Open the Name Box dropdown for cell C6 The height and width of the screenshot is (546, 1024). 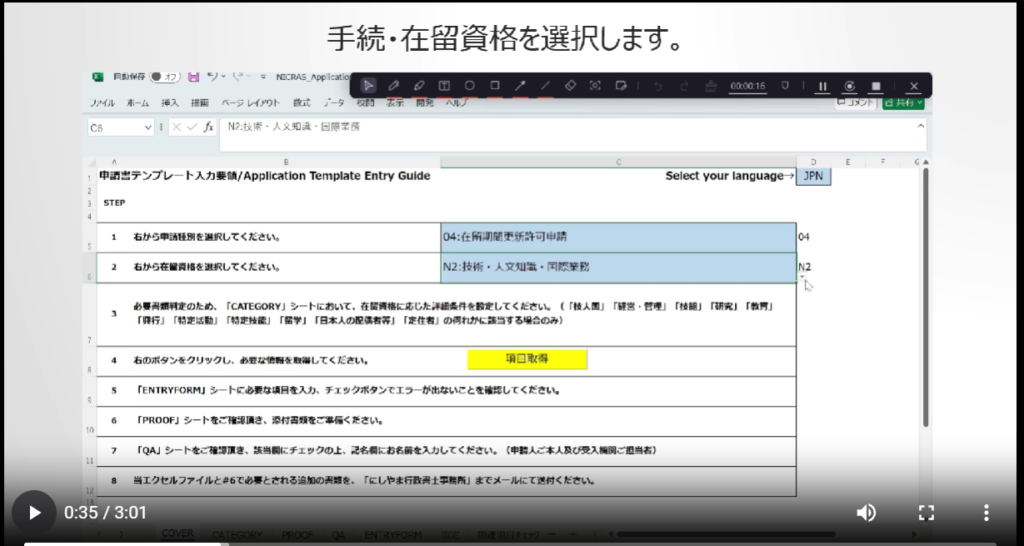(x=148, y=128)
